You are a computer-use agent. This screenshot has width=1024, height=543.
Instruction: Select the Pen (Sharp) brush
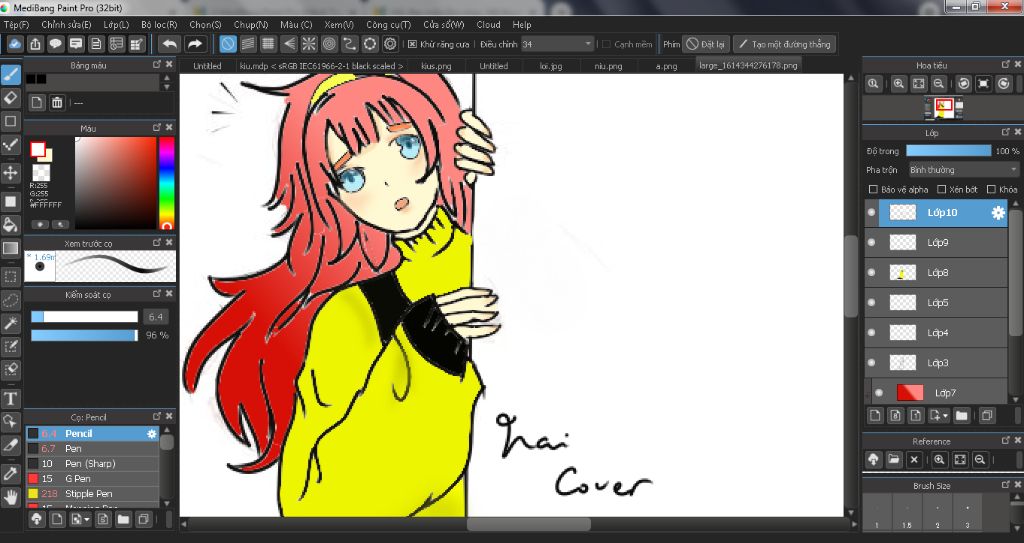coord(92,463)
